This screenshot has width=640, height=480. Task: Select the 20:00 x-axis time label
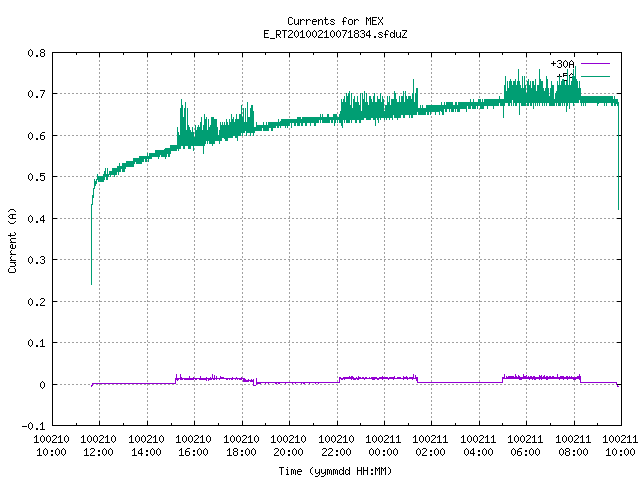pos(288,452)
